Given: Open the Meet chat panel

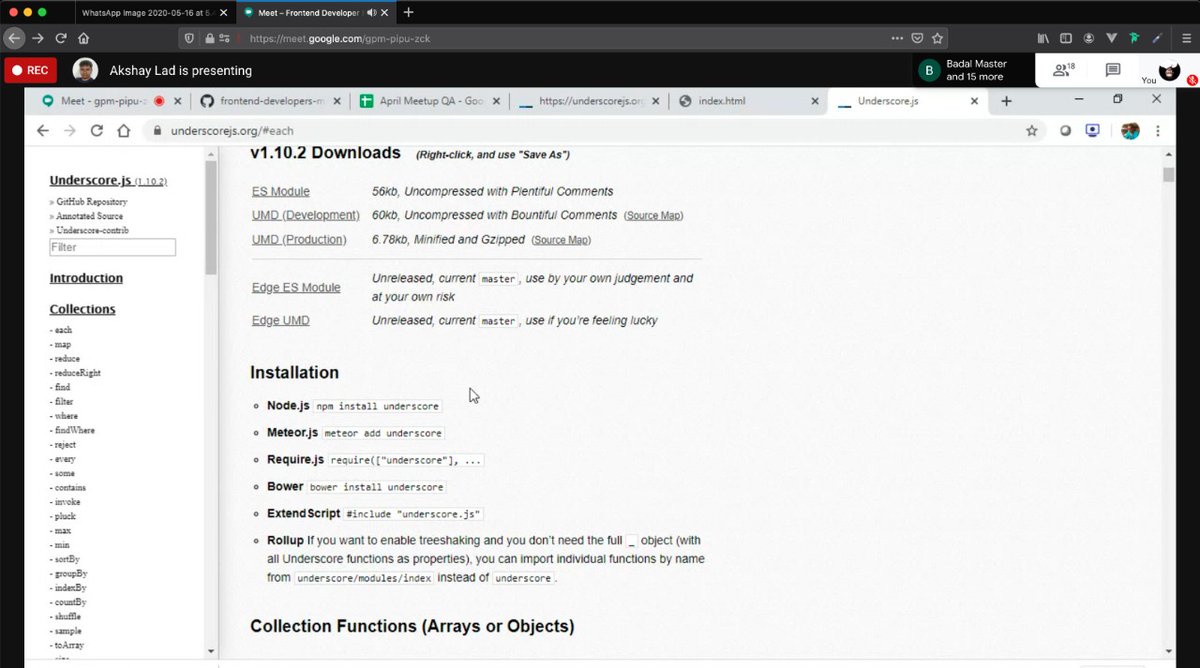Looking at the screenshot, I should (x=1113, y=70).
